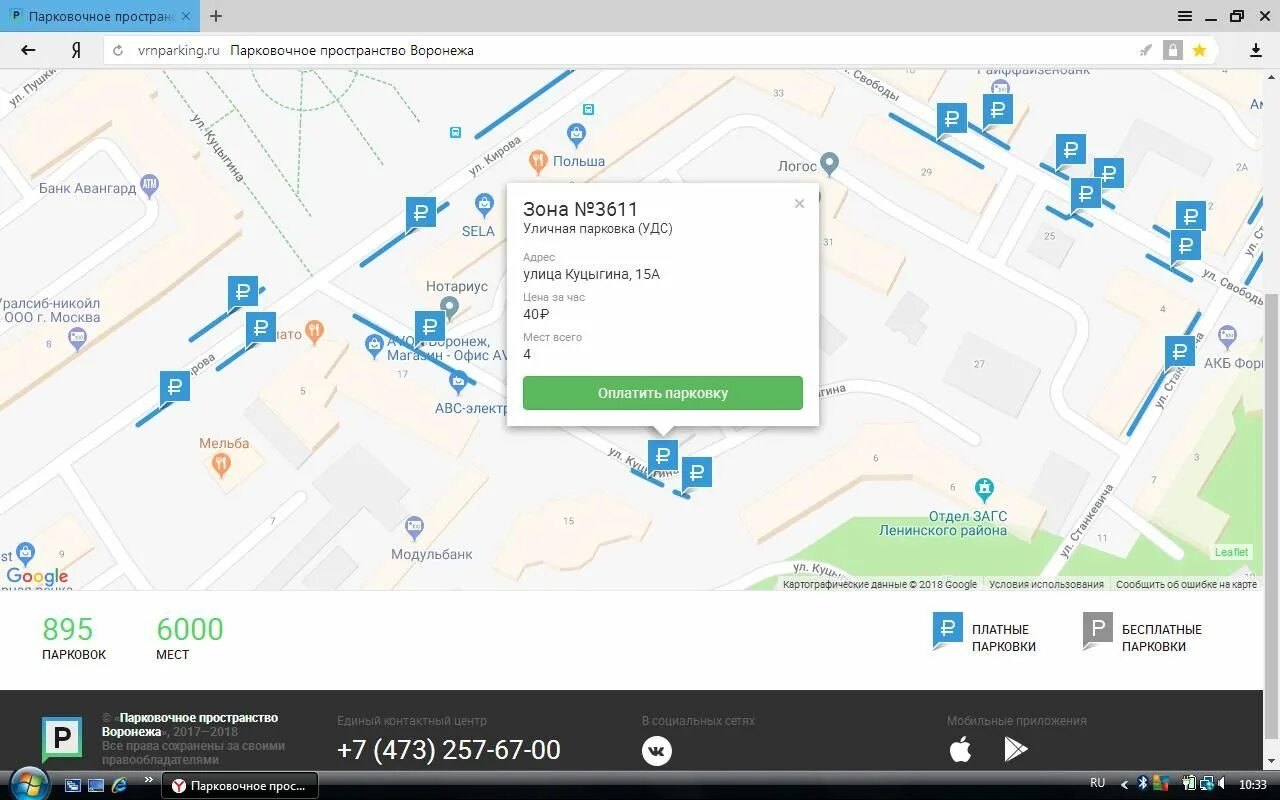1280x800 pixels.
Task: Open the Отдел ЗАГС place marker
Action: [x=984, y=489]
